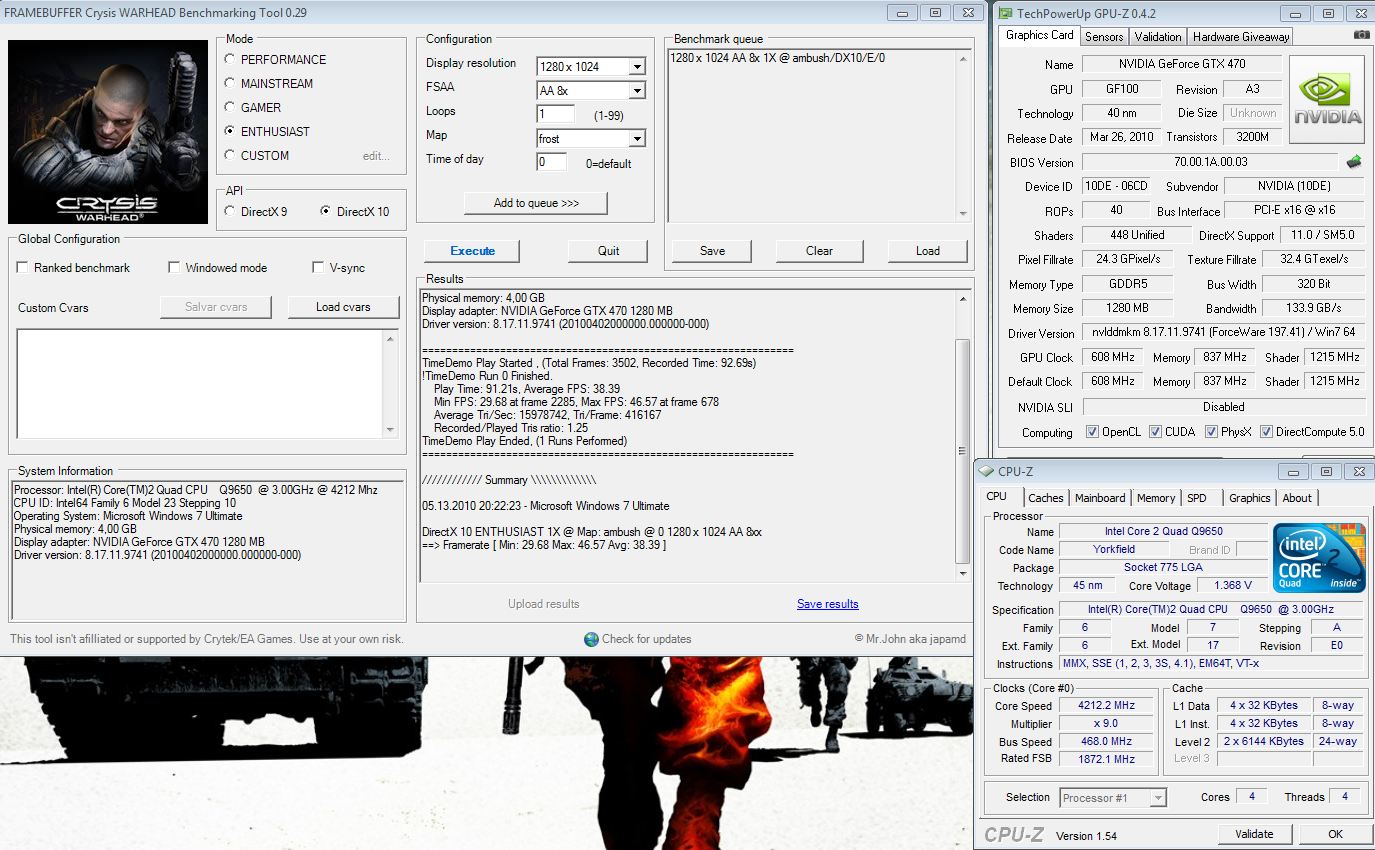
Task: Enable Windowed mode checkbox
Action: 174,268
